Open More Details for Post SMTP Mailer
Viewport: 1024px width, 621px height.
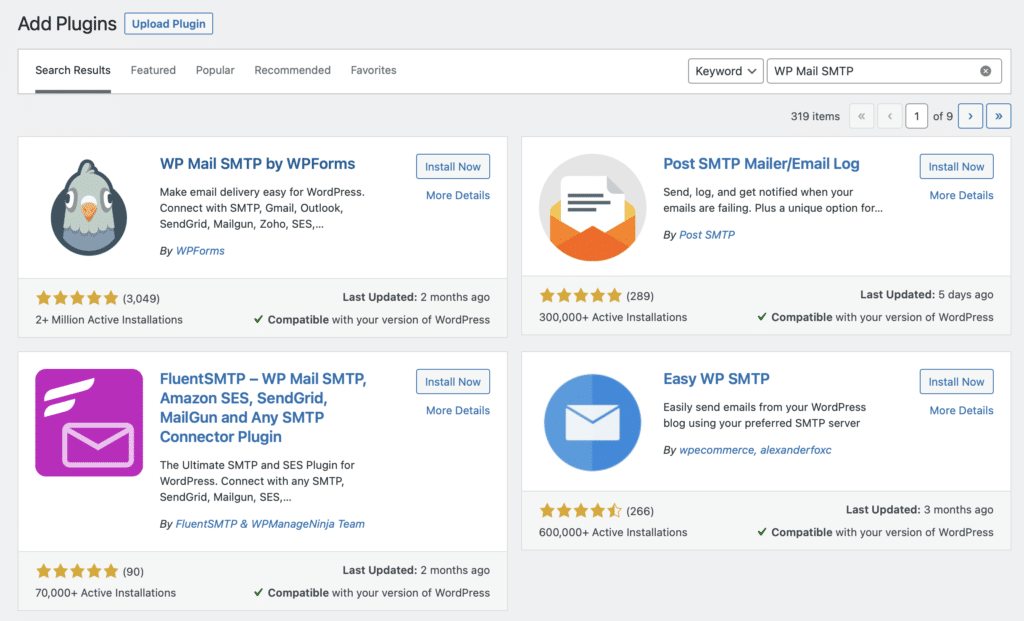tap(961, 195)
